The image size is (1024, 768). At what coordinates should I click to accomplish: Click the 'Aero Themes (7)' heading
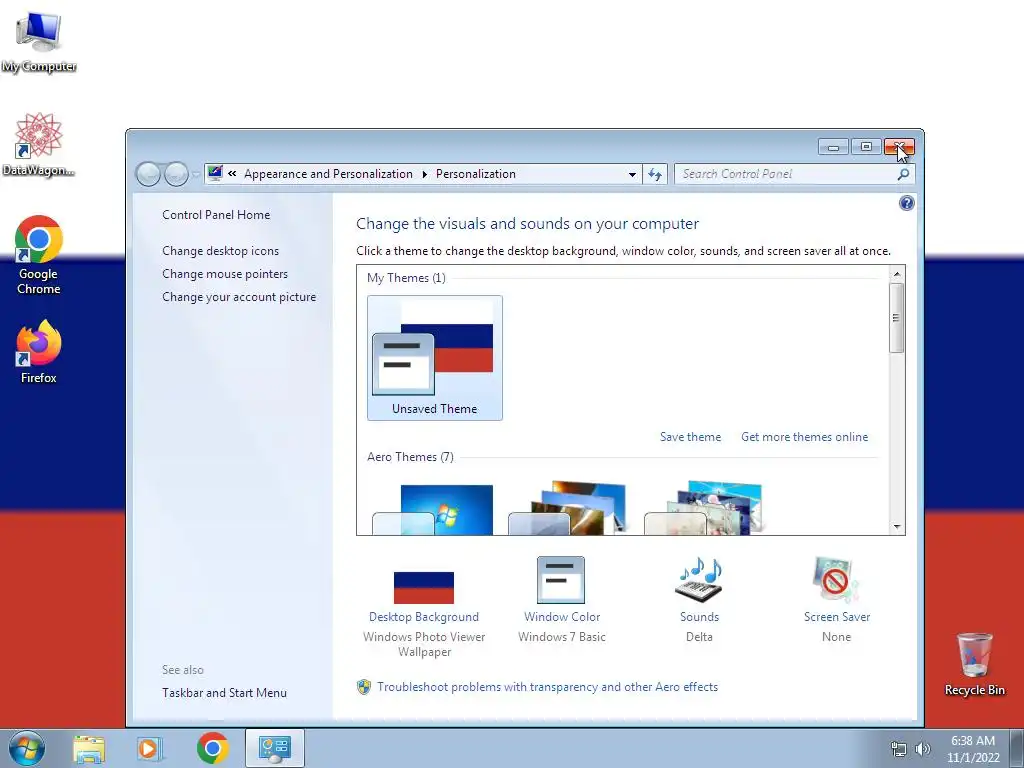(410, 457)
